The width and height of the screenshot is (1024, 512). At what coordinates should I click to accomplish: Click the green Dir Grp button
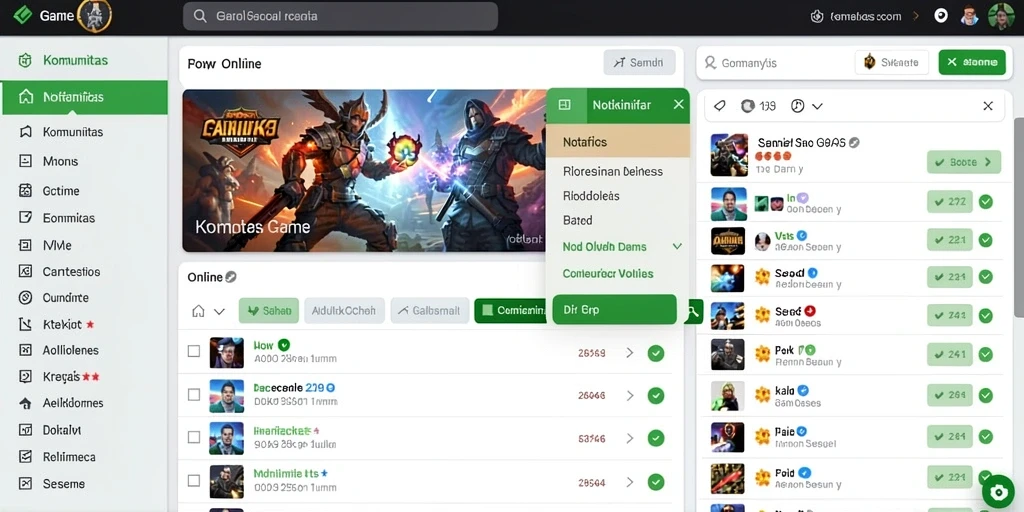point(615,310)
